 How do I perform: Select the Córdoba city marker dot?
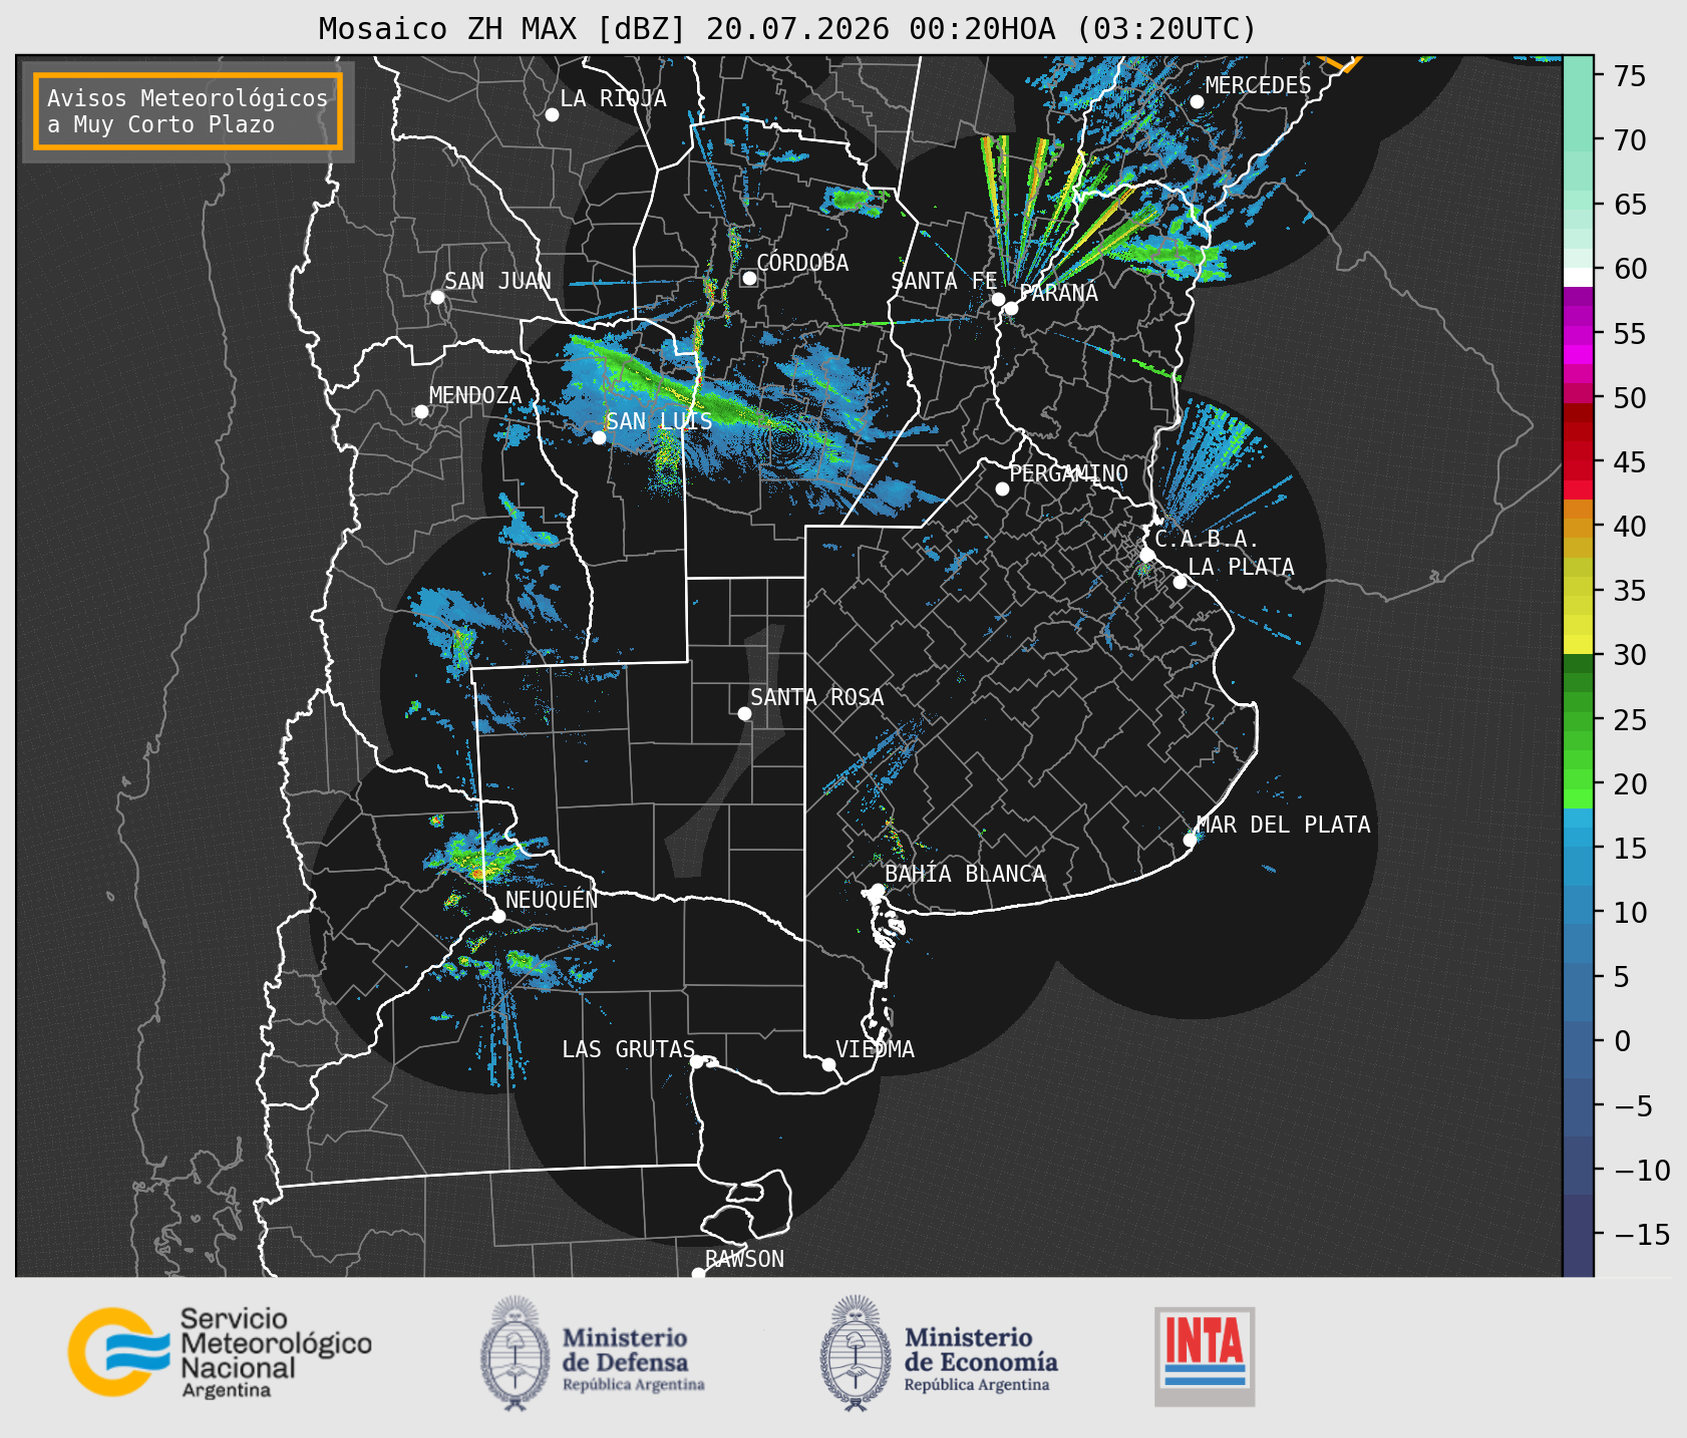[x=749, y=278]
